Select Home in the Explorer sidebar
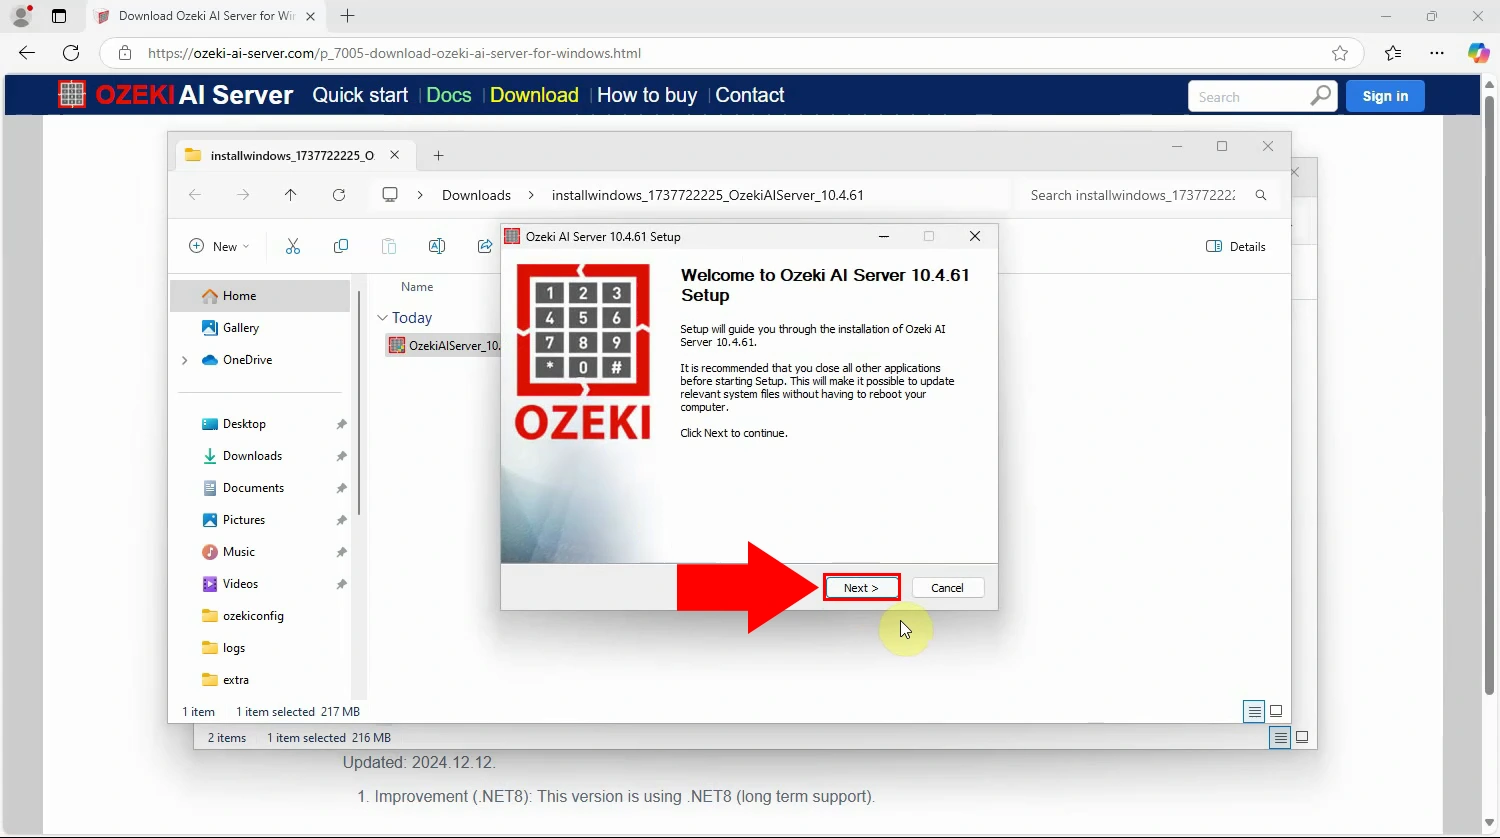1500x838 pixels. 260,296
